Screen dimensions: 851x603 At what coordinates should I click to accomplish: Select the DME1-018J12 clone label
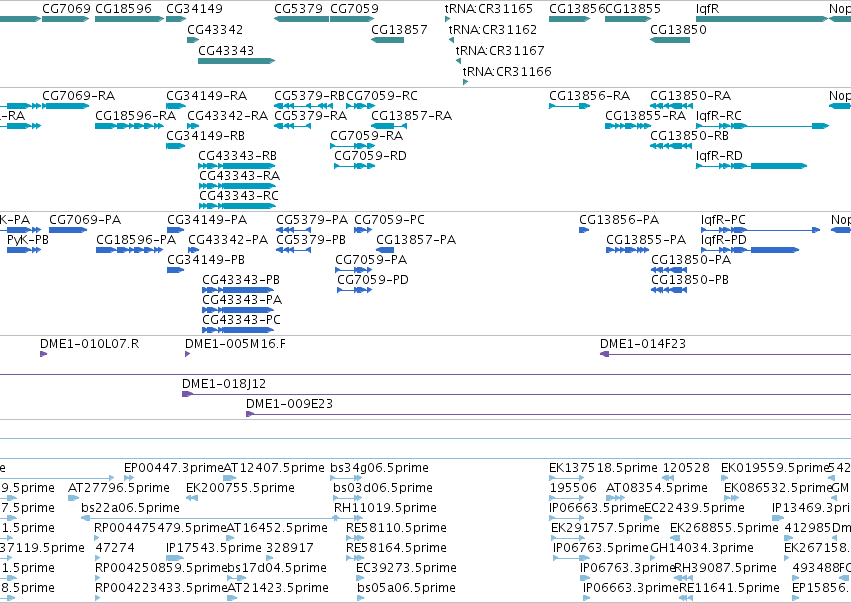click(x=224, y=384)
